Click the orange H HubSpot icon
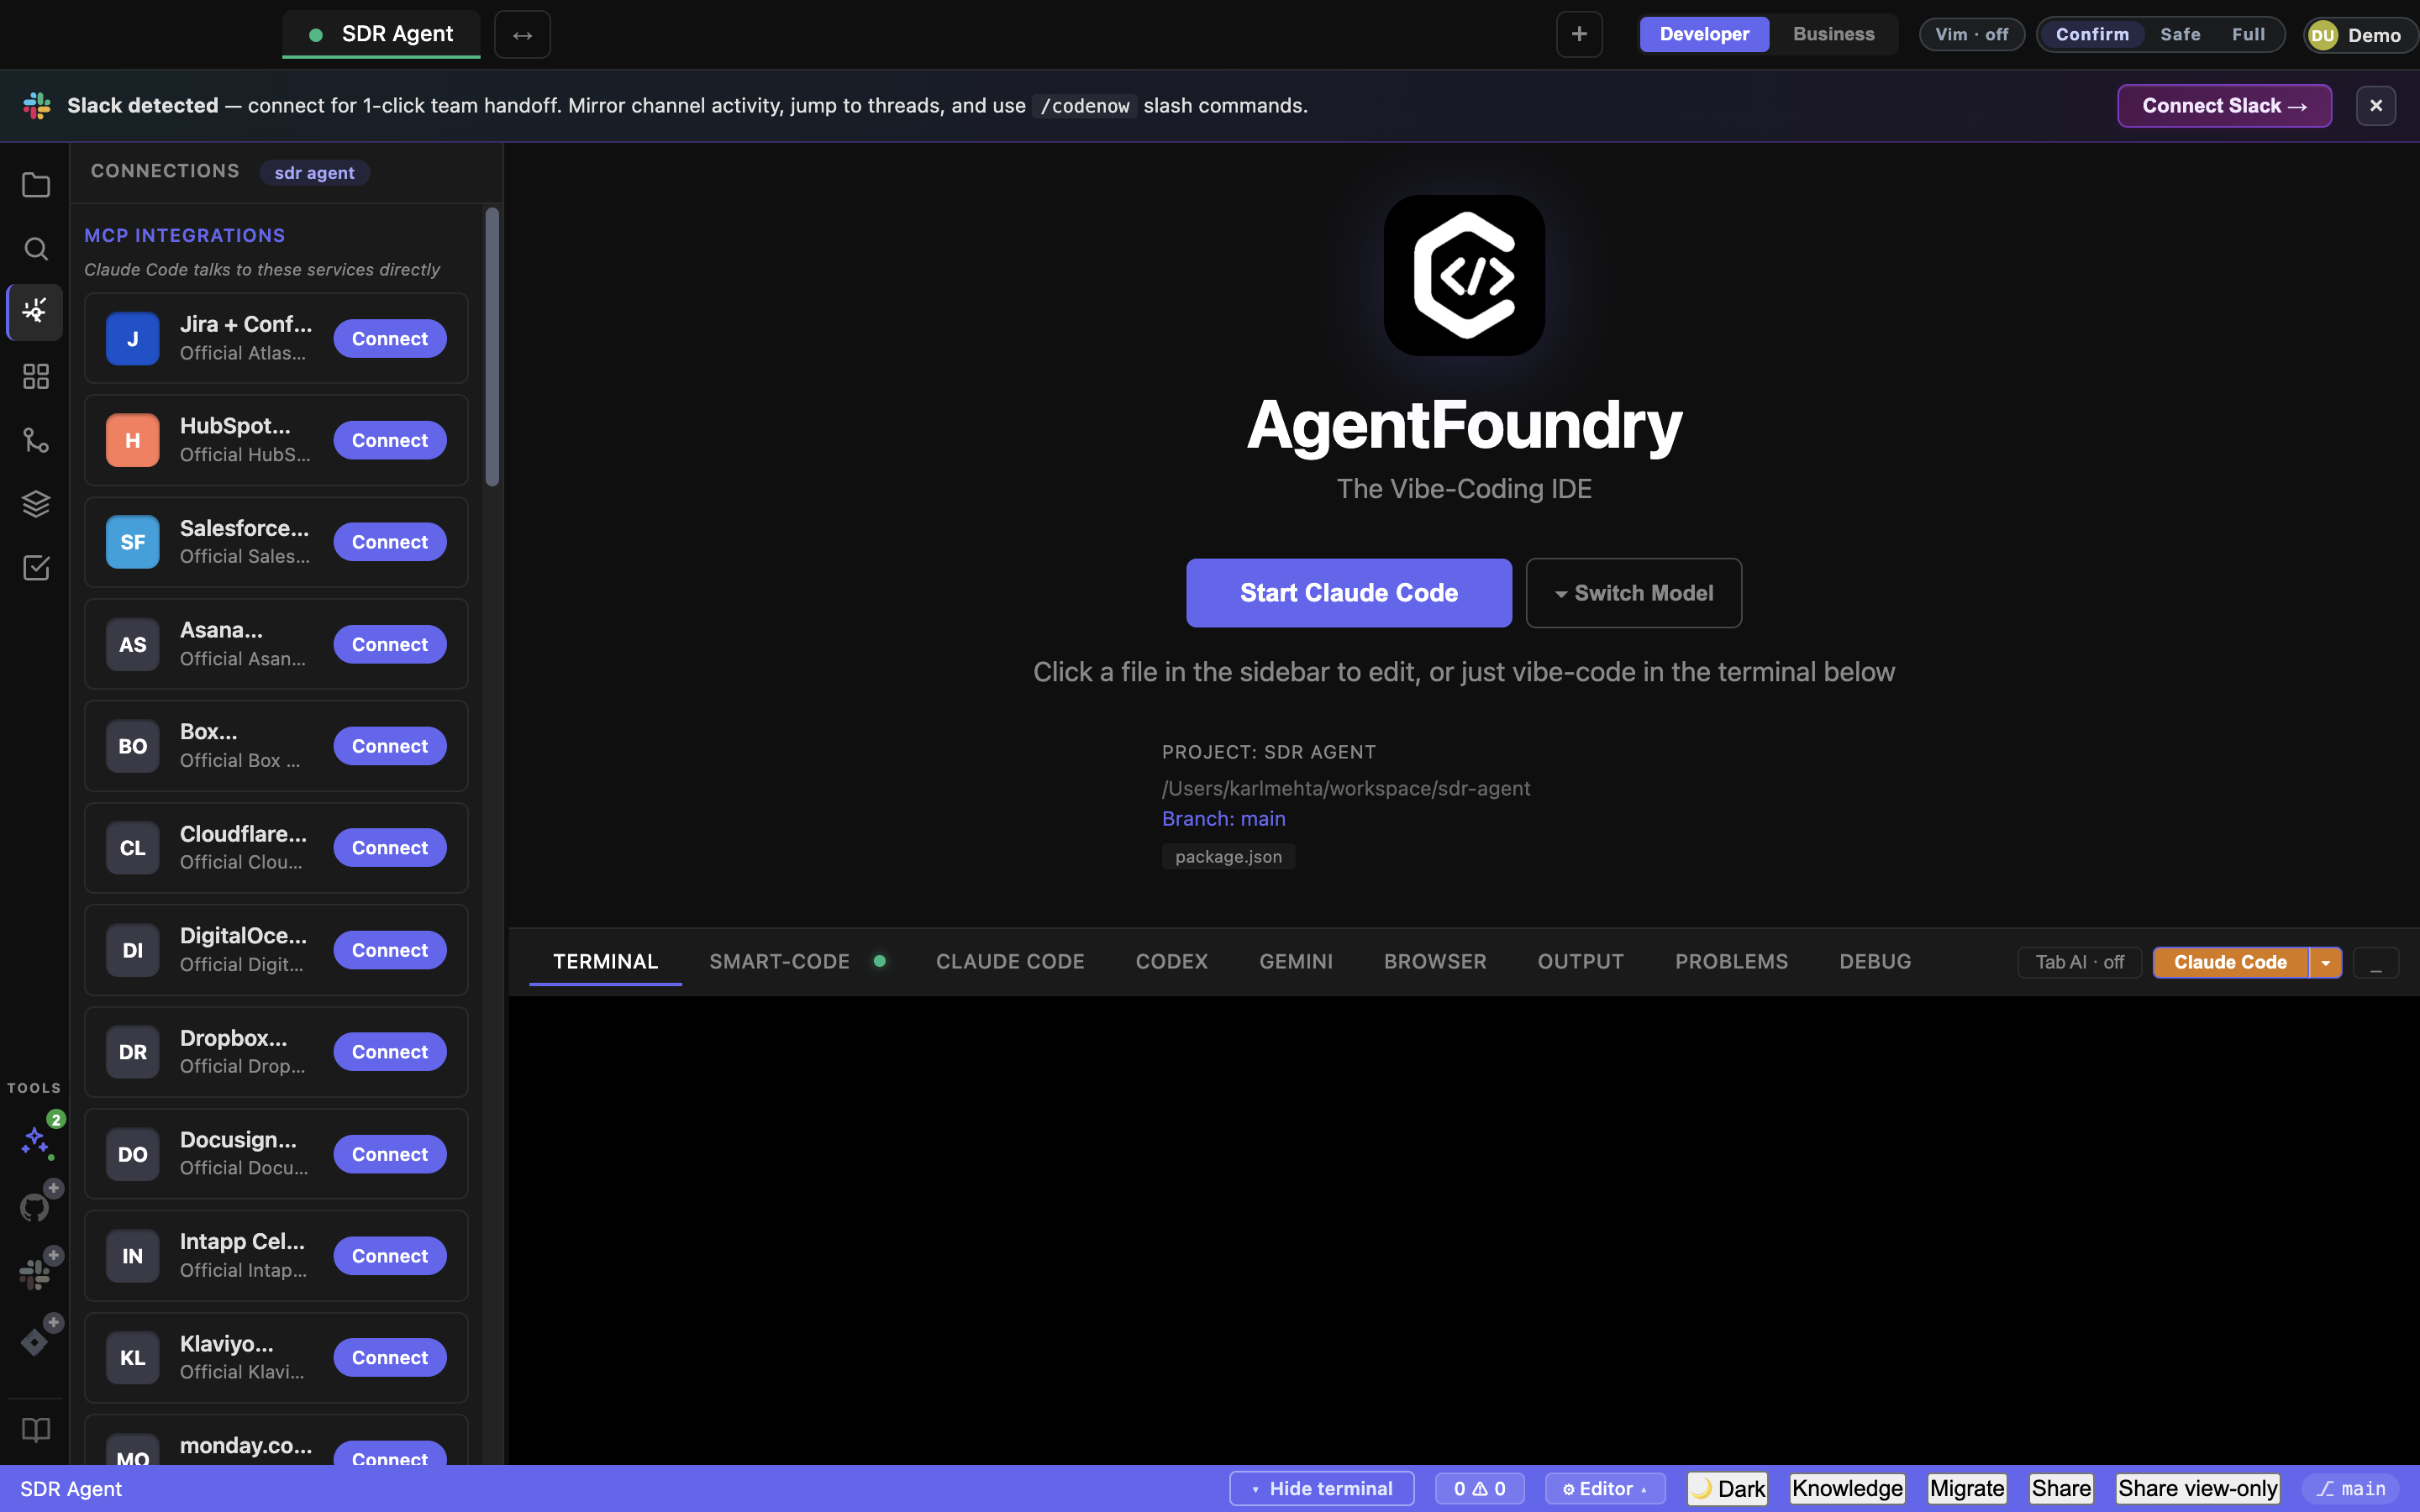The height and width of the screenshot is (1512, 2420). tap(133, 441)
